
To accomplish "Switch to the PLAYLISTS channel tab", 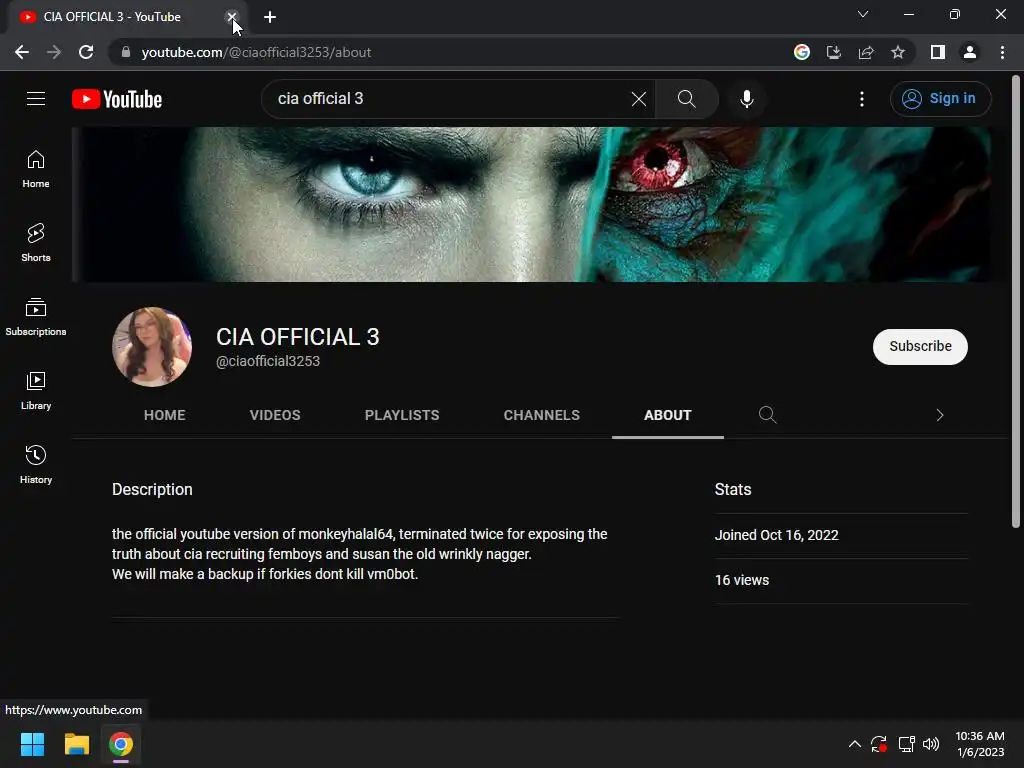I will click(x=402, y=415).
